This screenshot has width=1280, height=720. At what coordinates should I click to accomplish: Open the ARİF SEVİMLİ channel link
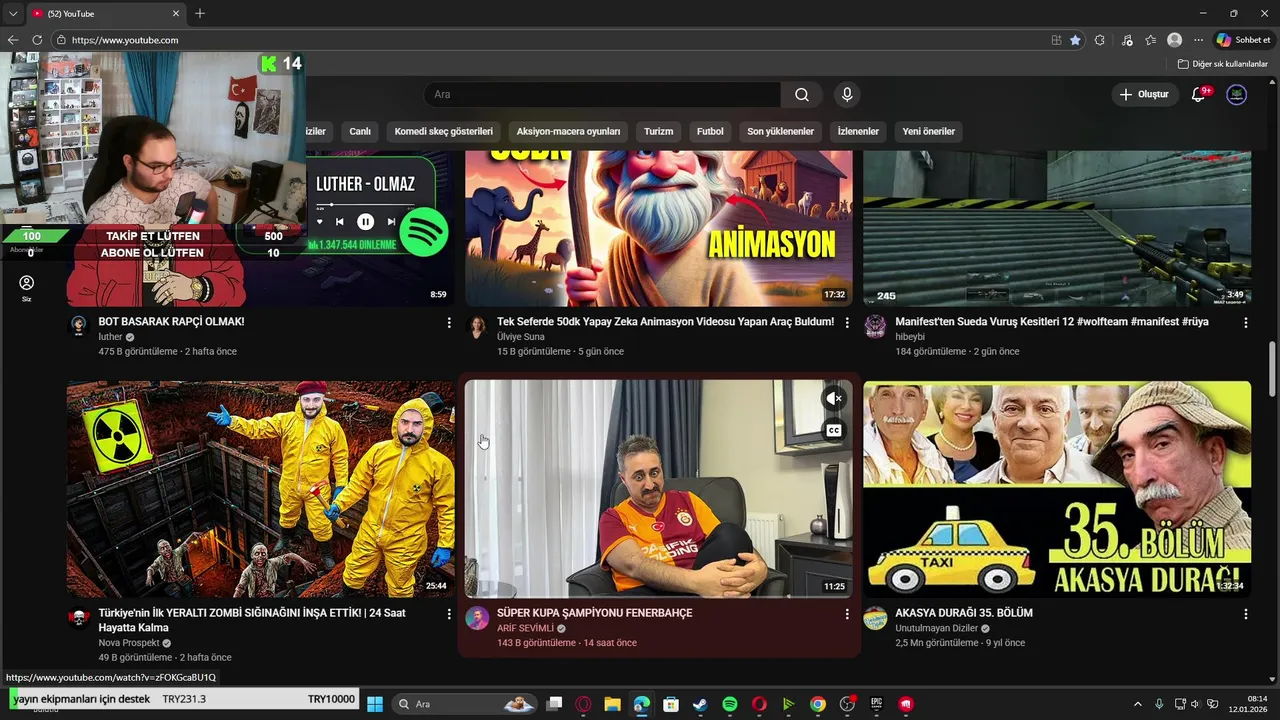(525, 628)
